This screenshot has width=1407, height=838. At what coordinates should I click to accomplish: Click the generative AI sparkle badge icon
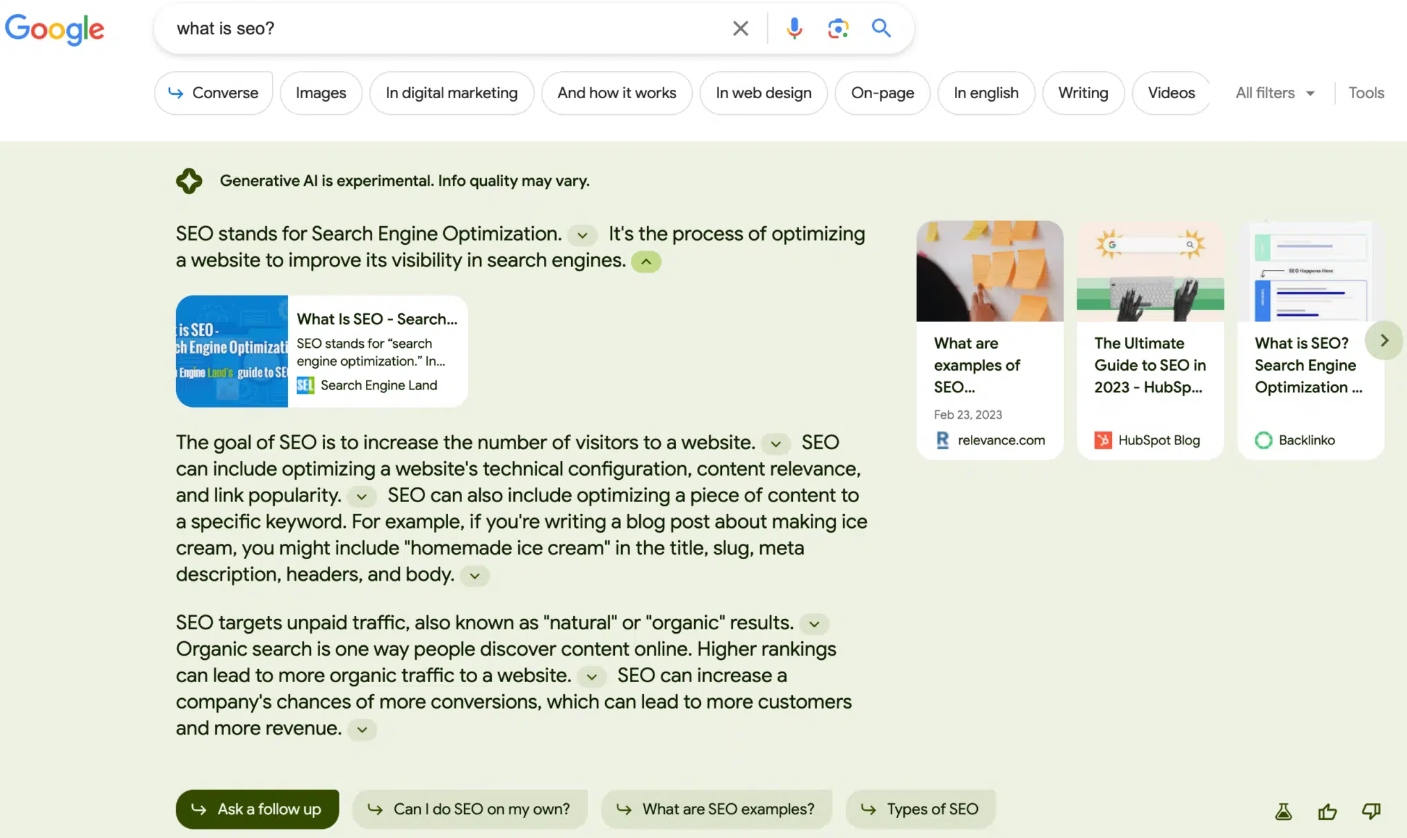(x=189, y=181)
